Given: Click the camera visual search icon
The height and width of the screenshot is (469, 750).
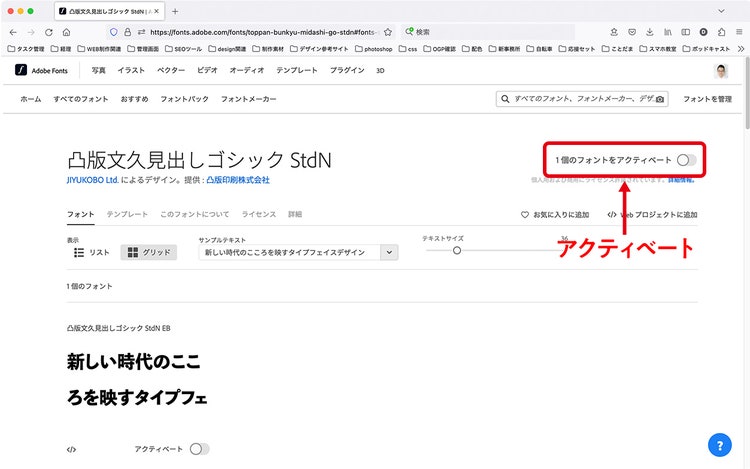Looking at the screenshot, I should (660, 99).
